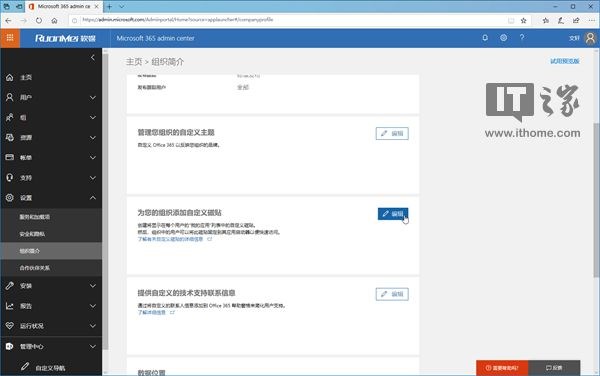Click the orange 需要帮助 button

click(x=502, y=368)
